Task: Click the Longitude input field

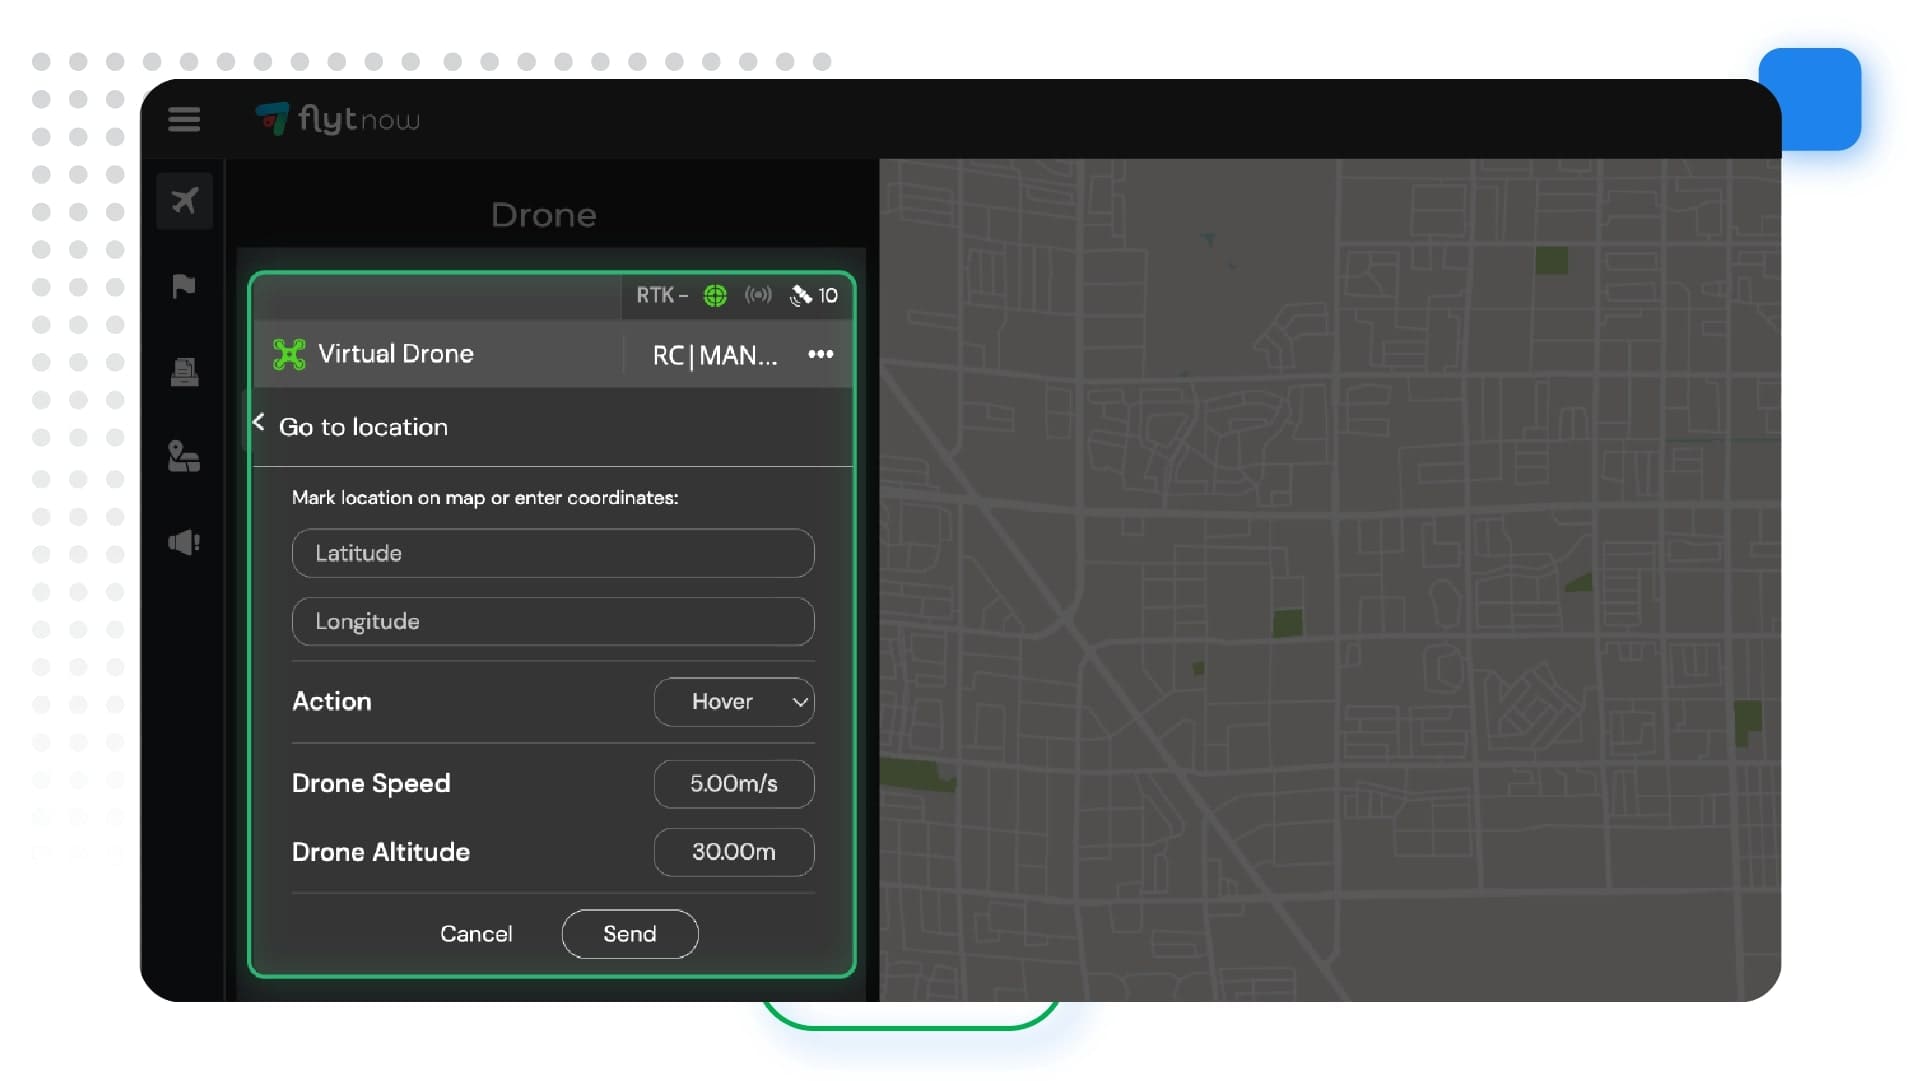Action: [x=553, y=622]
